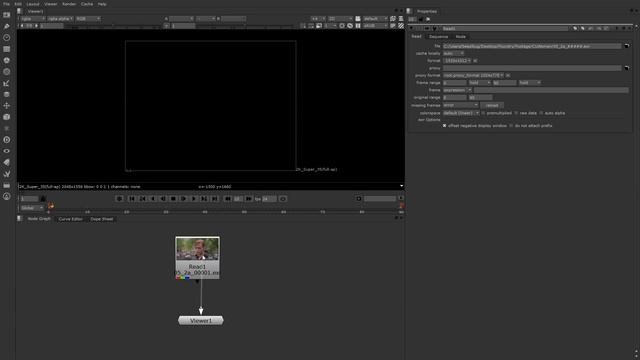Click the file path input field
The width and height of the screenshot is (640, 360).
532,46
